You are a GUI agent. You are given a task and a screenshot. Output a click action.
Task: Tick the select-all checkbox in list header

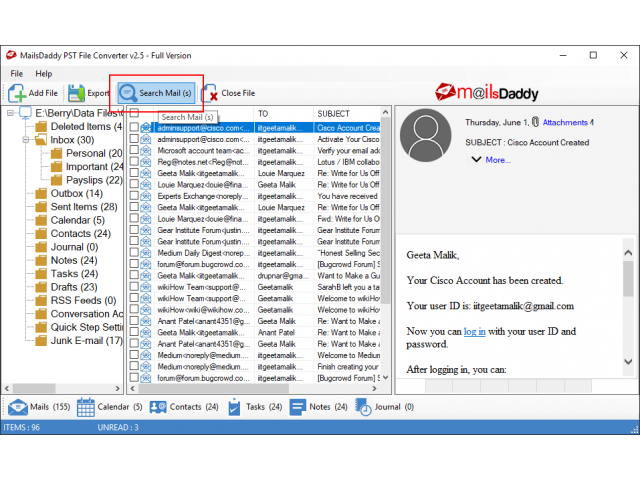134,113
